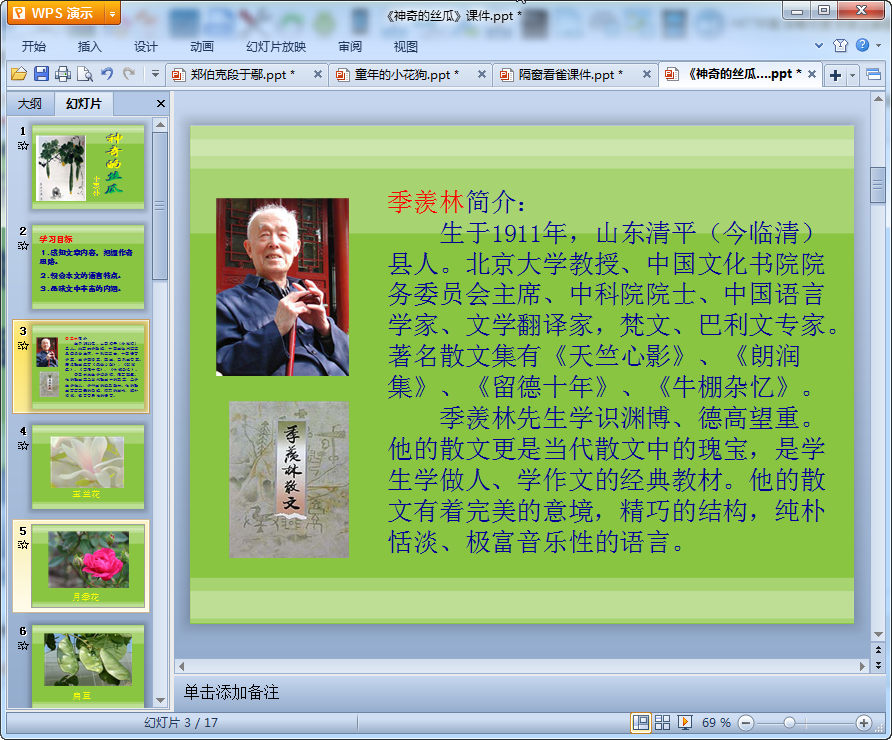Go to previous slide with double-up arrow
The width and height of the screenshot is (892, 740).
pyautogui.click(x=878, y=650)
